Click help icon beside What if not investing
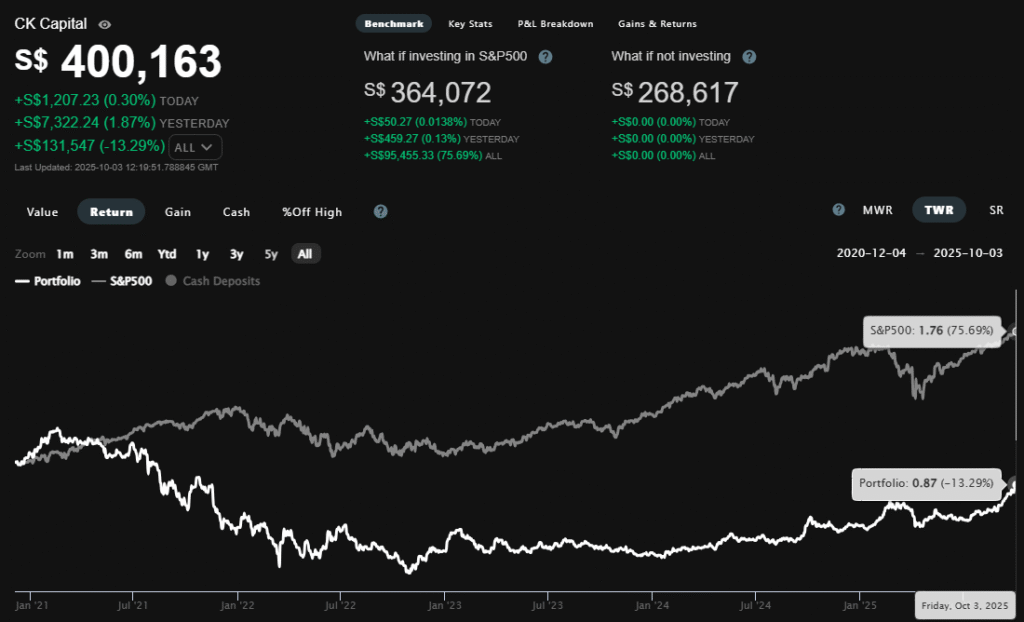 point(749,57)
